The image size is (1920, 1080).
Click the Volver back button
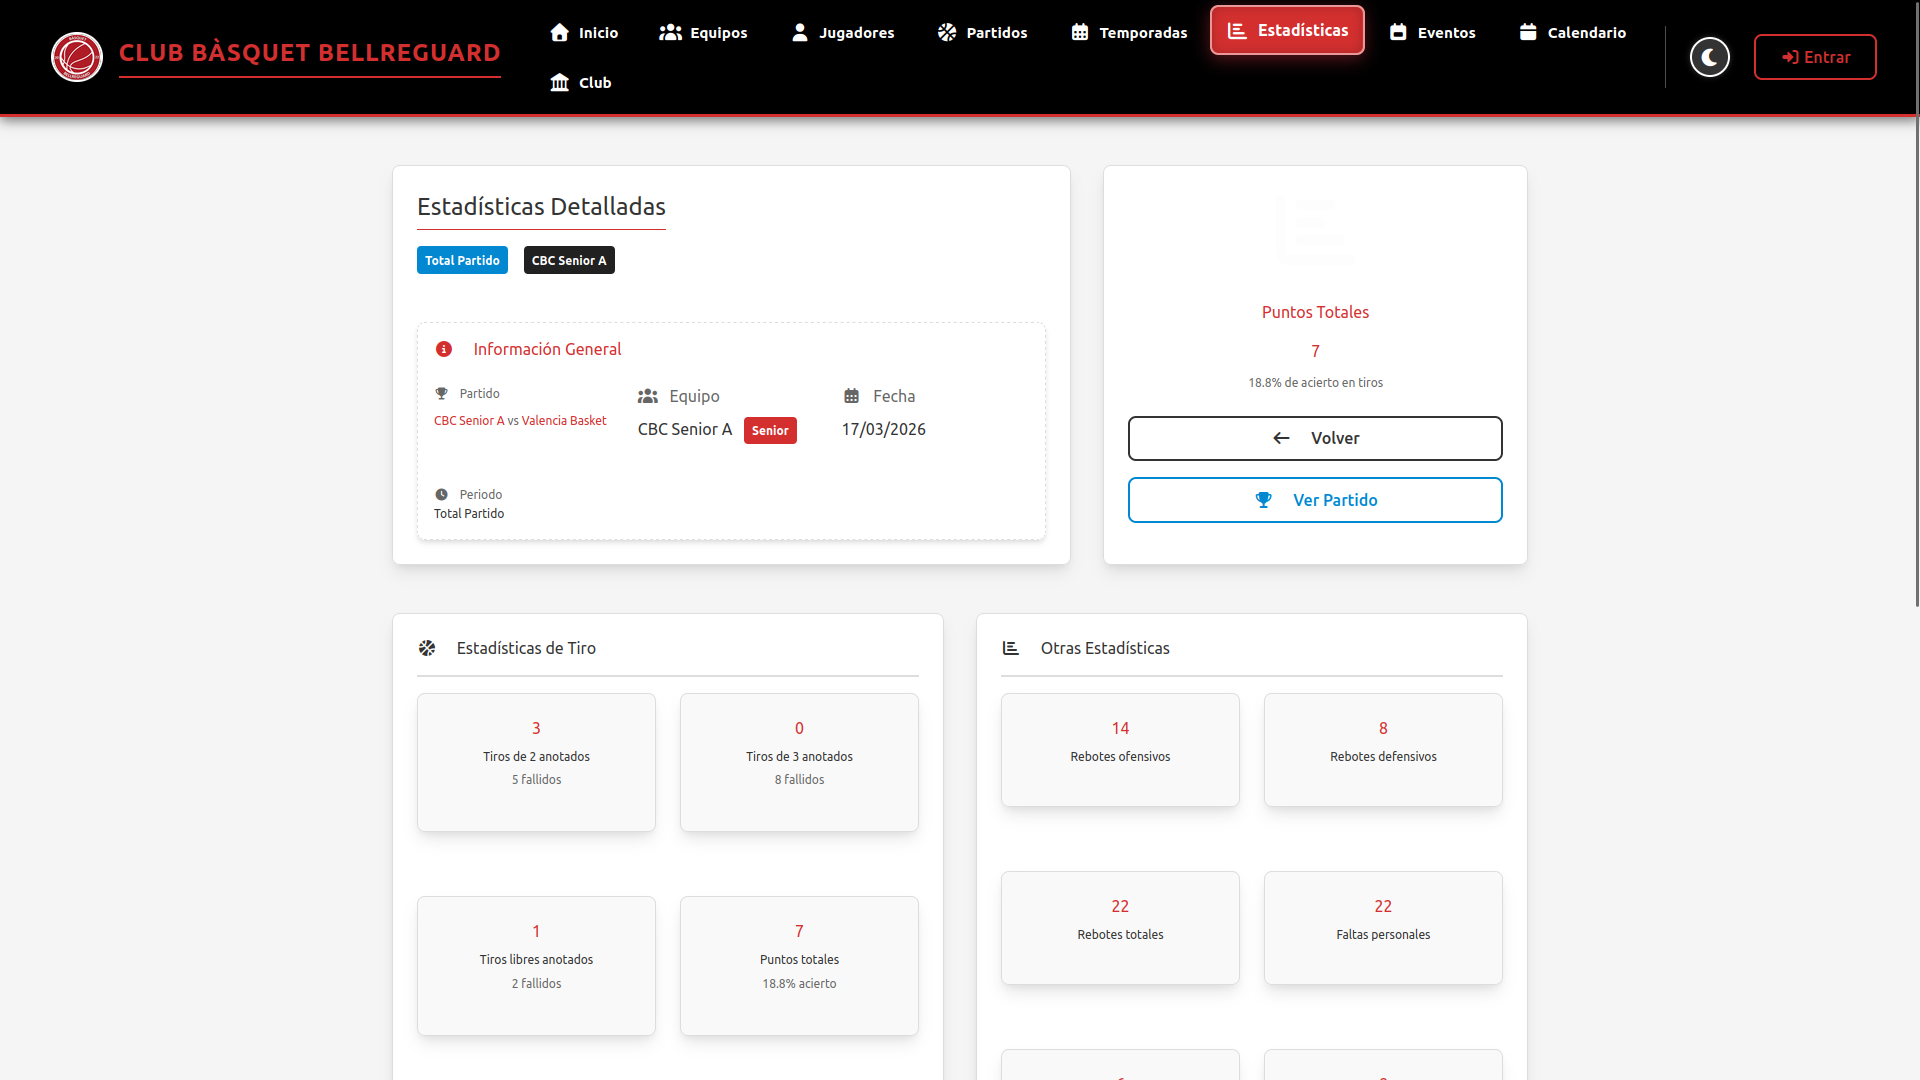coord(1315,438)
